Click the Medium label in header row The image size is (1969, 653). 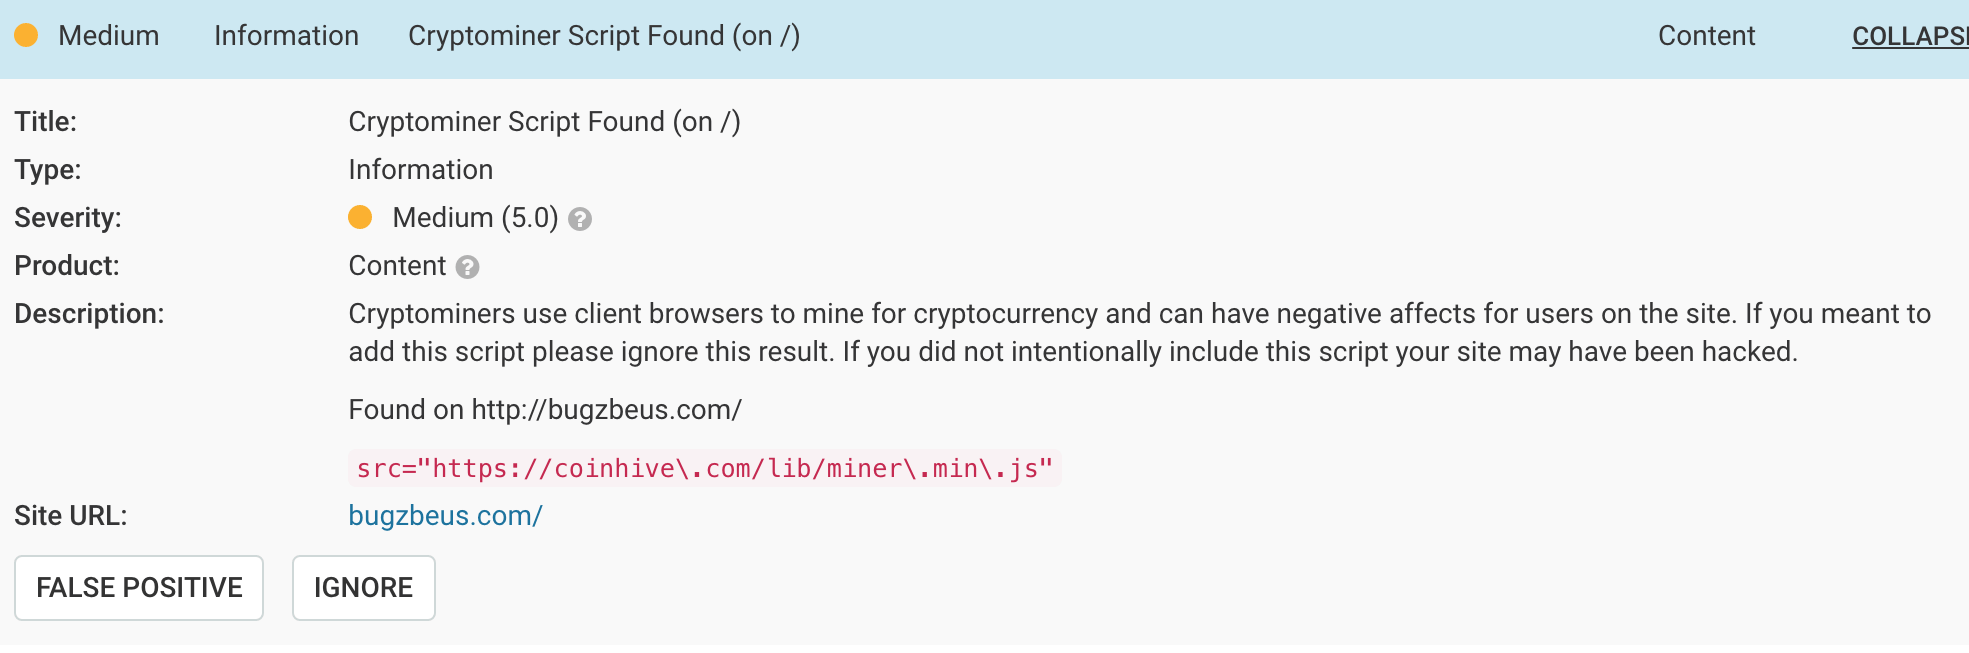point(108,36)
